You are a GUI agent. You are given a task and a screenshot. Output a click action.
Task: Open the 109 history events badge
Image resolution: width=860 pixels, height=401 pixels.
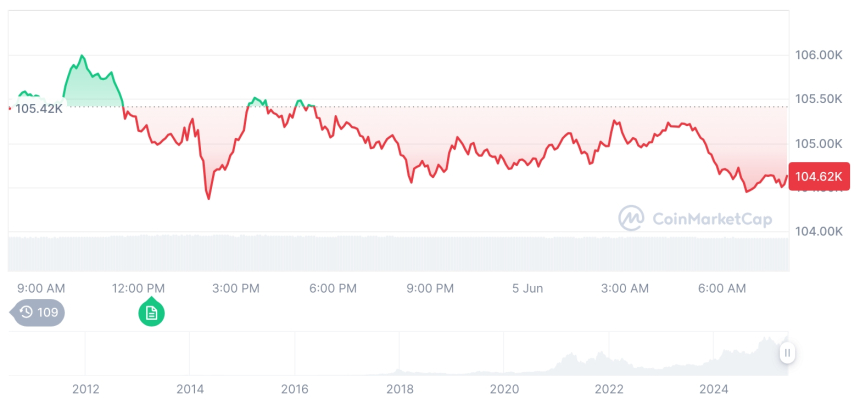coord(40,313)
